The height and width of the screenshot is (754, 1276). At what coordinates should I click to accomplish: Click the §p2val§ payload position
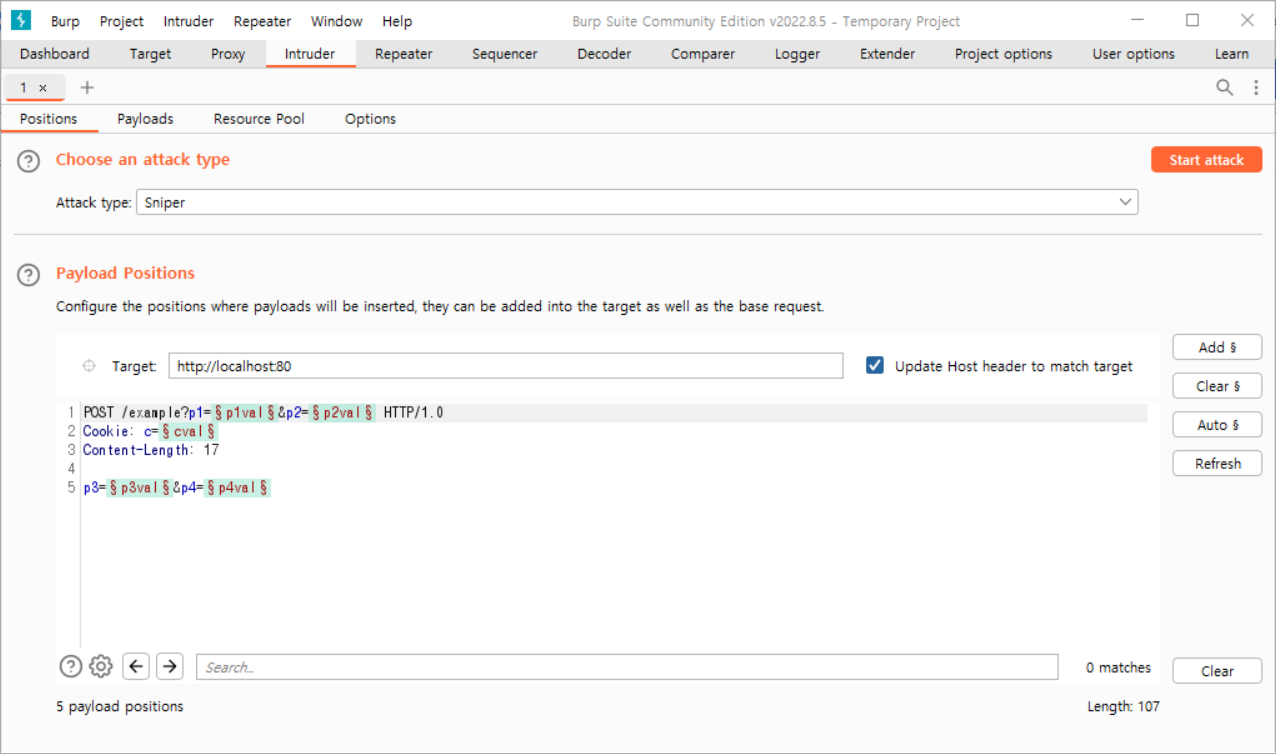(x=342, y=412)
